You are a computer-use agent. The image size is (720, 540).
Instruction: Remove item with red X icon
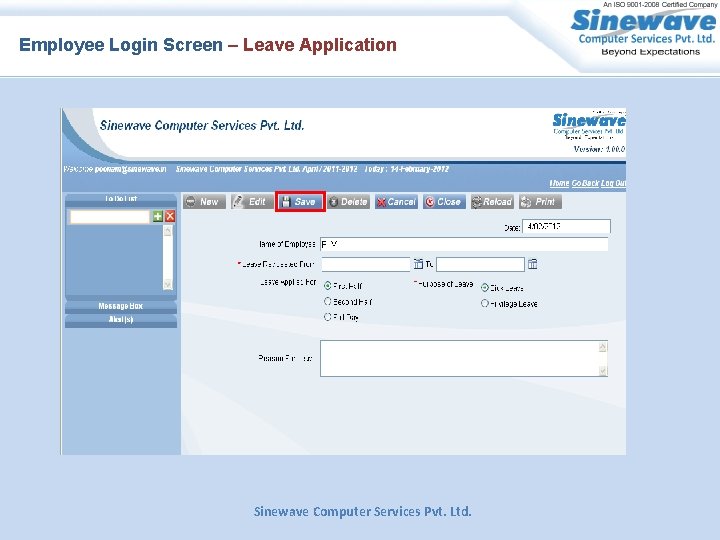(170, 216)
